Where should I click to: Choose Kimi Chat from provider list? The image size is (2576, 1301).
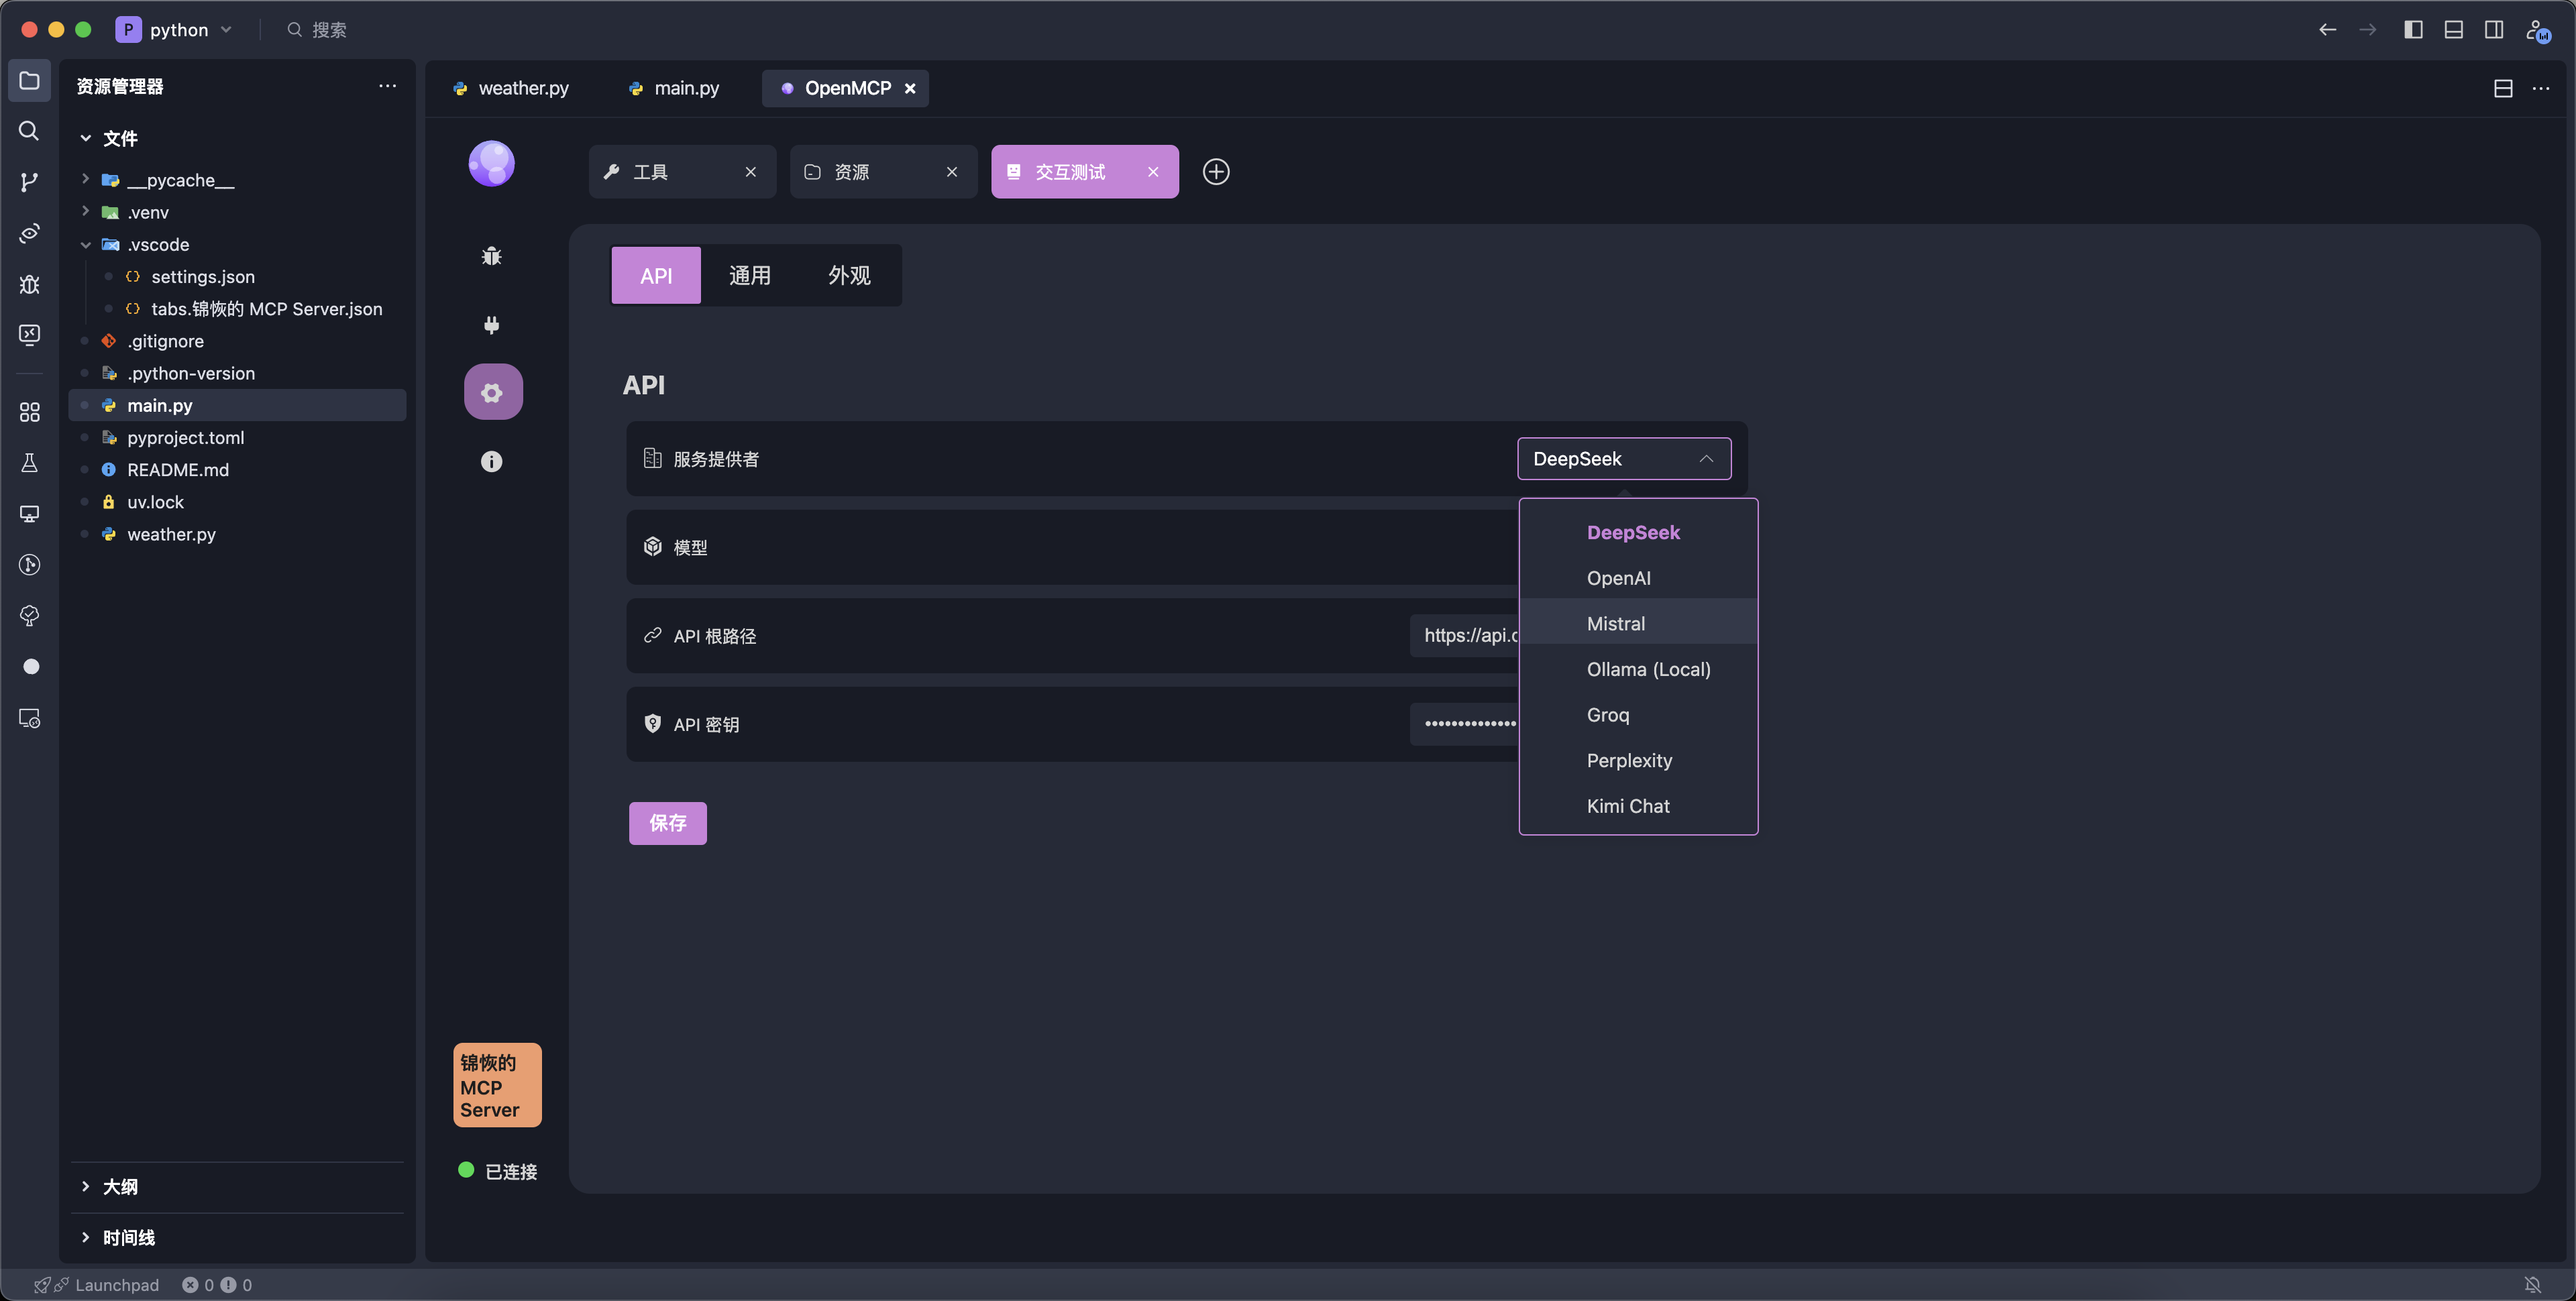(1638, 806)
